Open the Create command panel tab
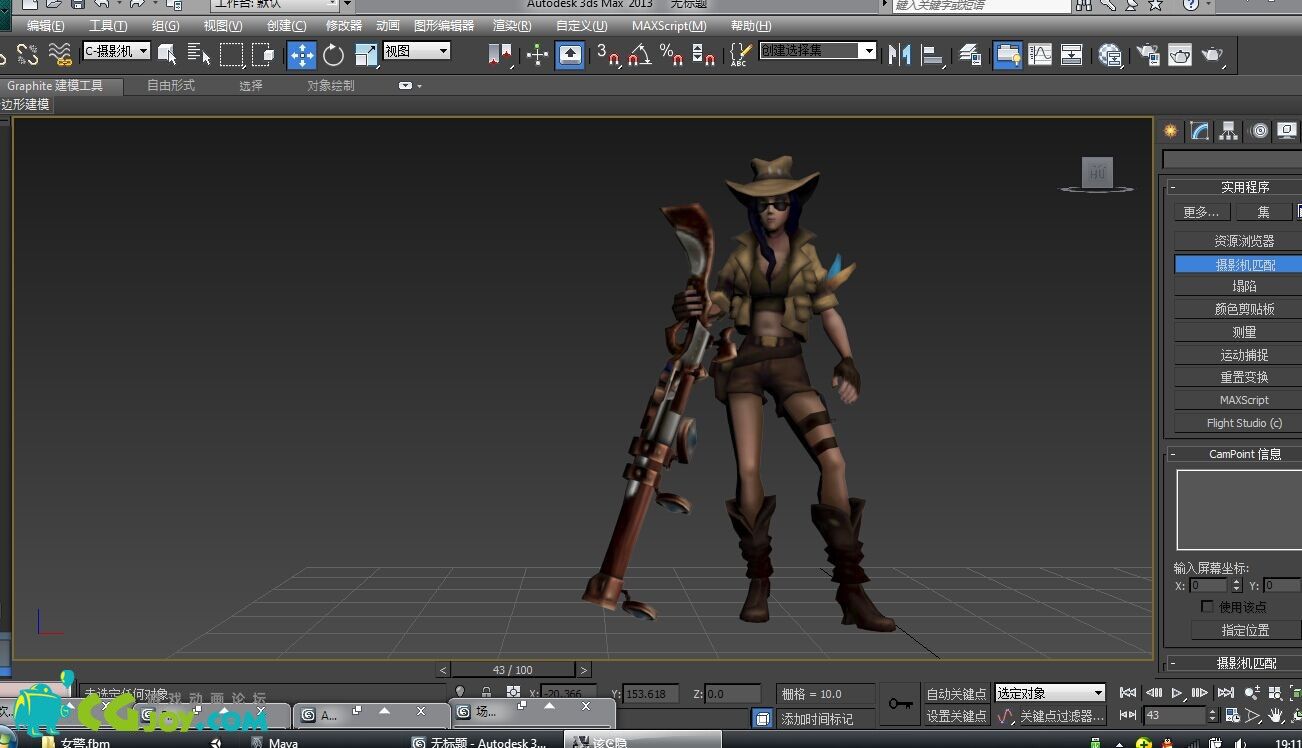Image resolution: width=1302 pixels, height=748 pixels. click(x=1170, y=131)
